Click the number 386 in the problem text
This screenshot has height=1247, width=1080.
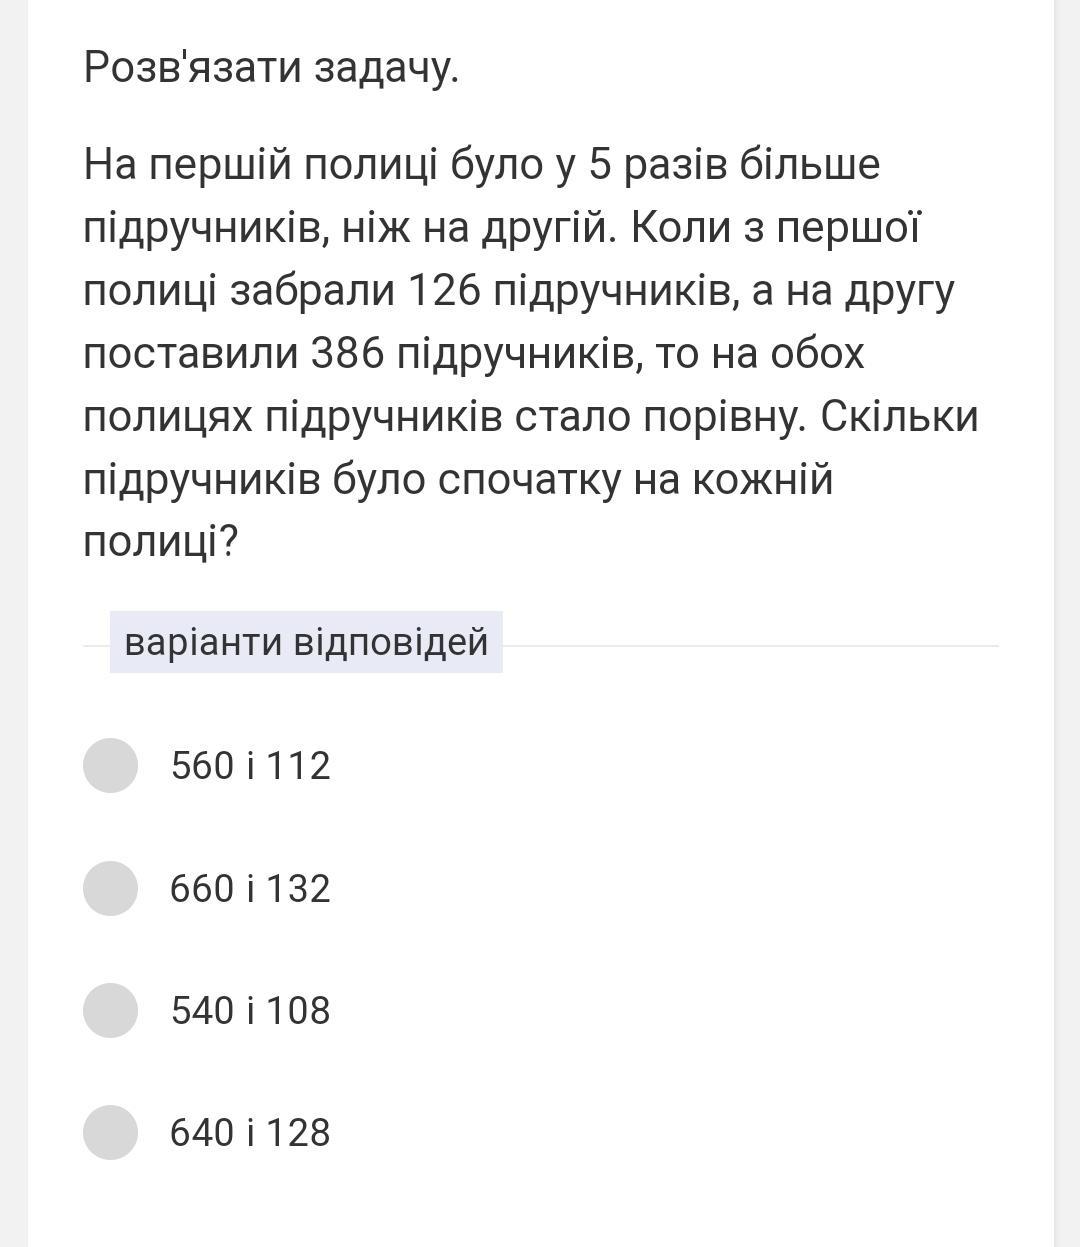(348, 354)
